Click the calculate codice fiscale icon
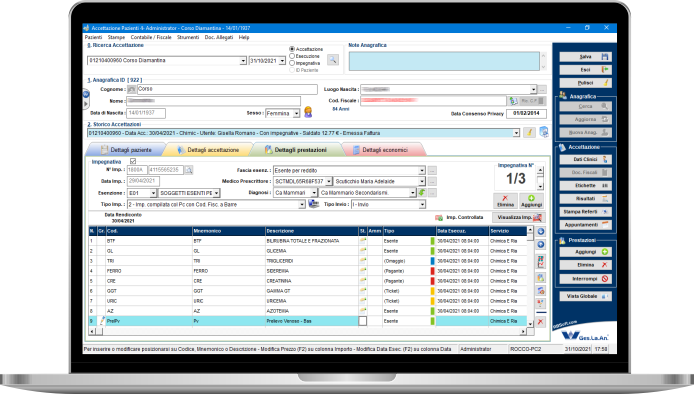The width and height of the screenshot is (694, 394). (513, 101)
